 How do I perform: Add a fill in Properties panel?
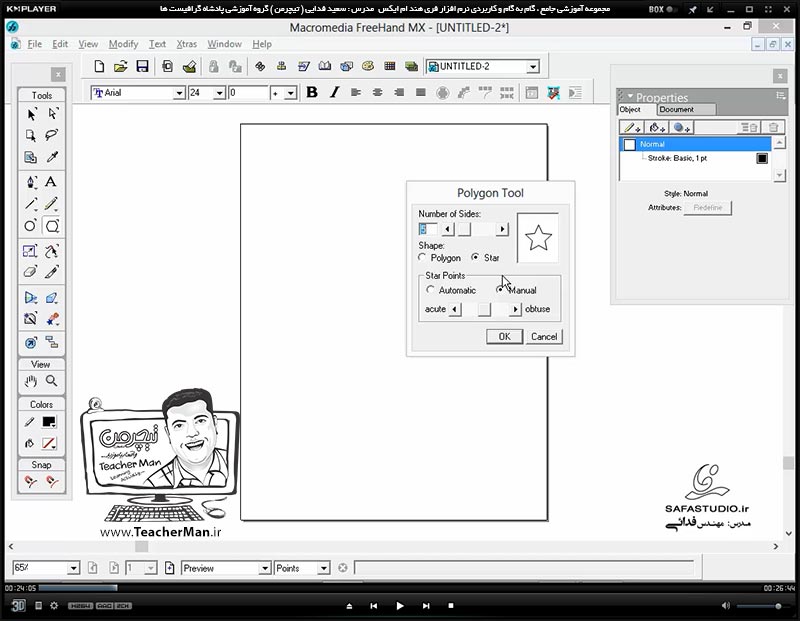(657, 128)
